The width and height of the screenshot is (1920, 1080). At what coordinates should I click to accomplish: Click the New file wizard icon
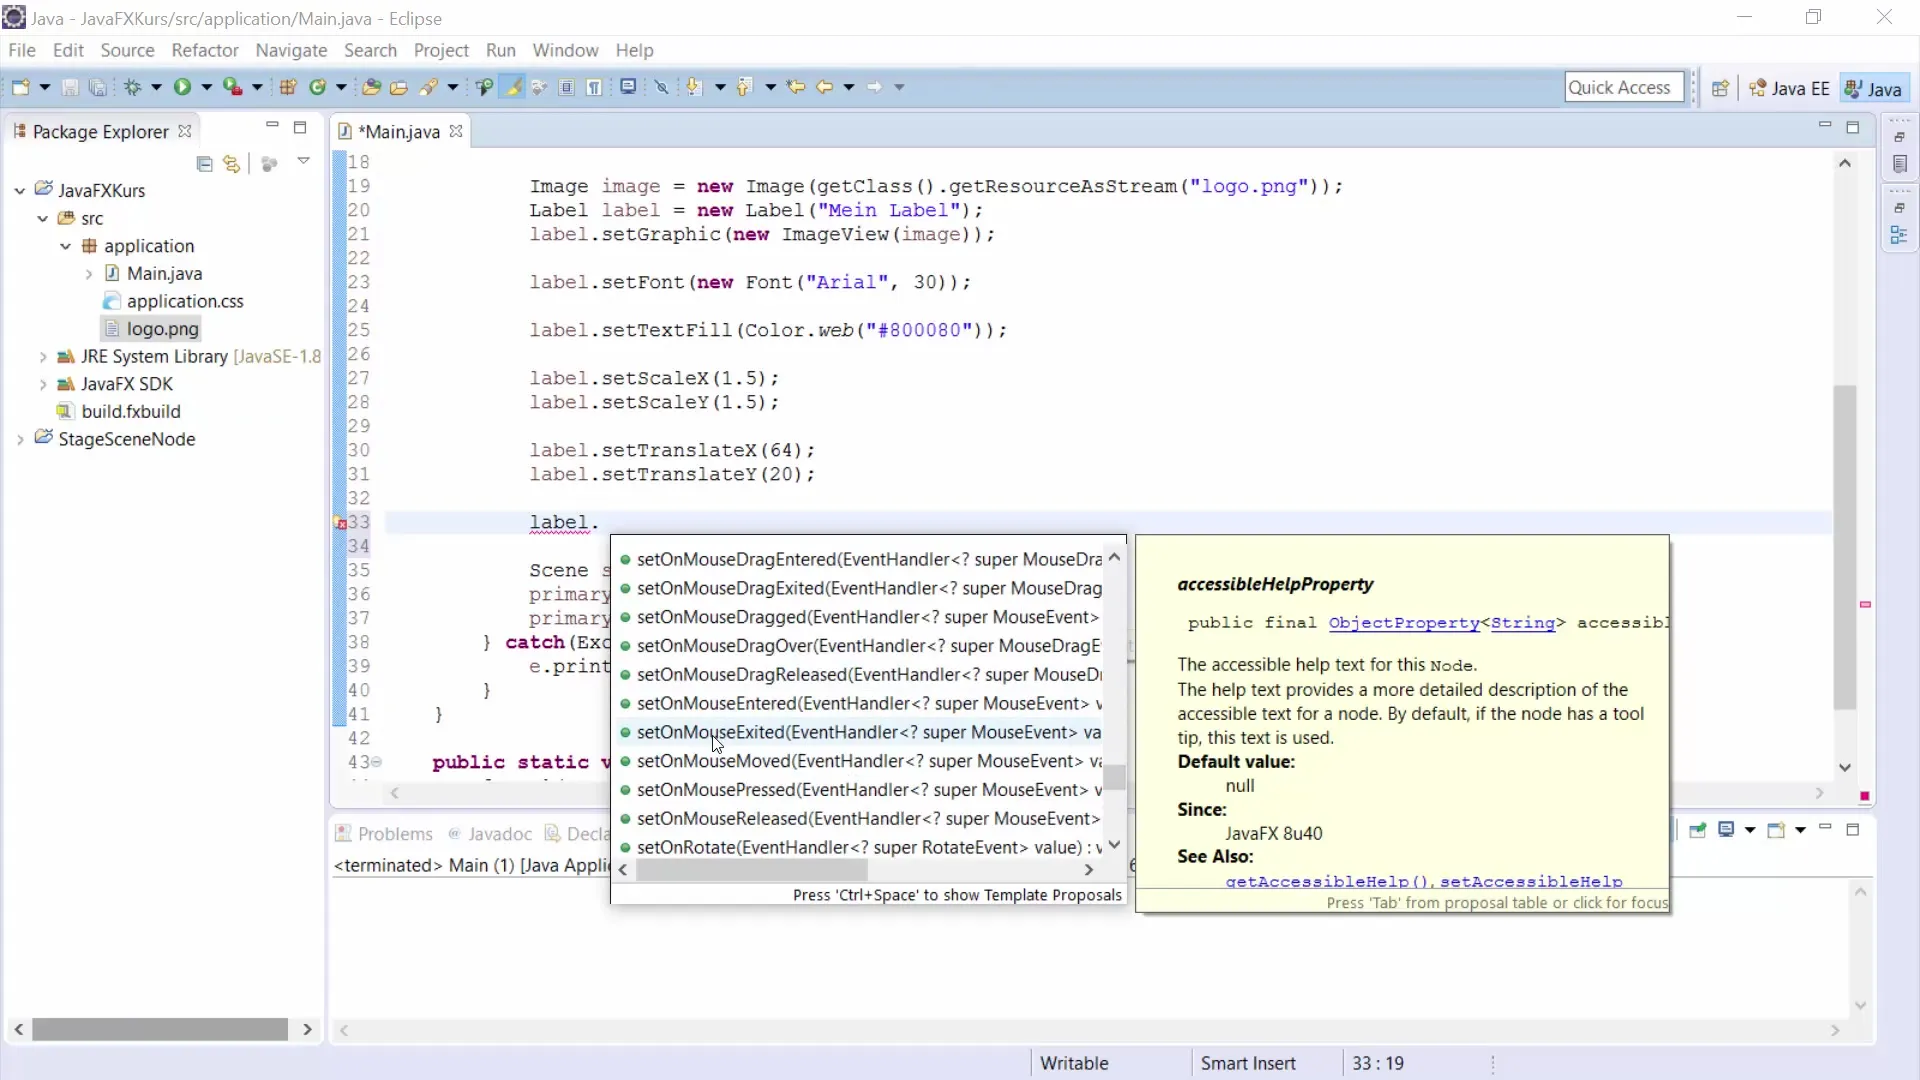point(20,88)
